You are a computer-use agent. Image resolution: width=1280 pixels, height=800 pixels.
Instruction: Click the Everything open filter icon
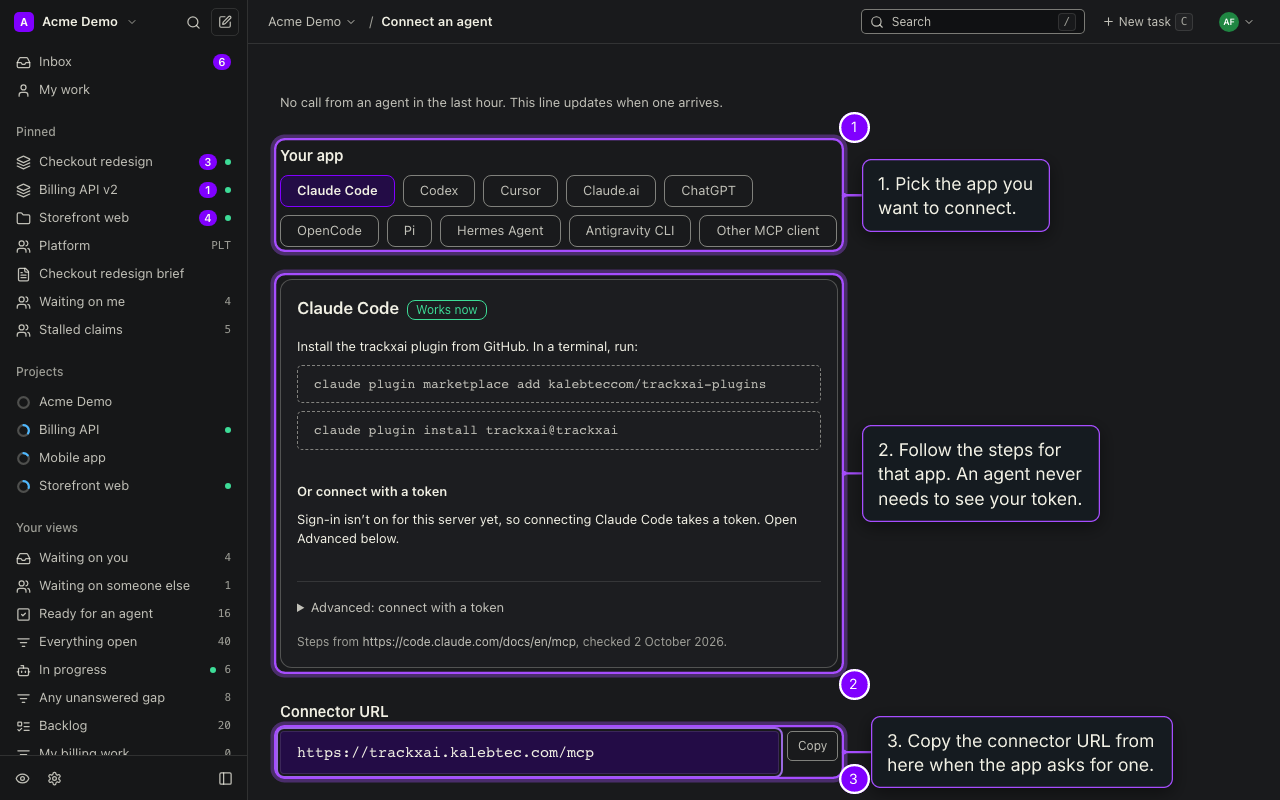(23, 642)
